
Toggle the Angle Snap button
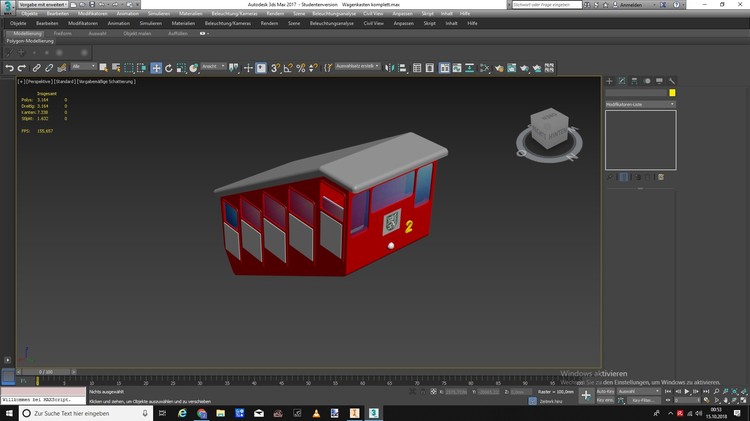tap(288, 68)
